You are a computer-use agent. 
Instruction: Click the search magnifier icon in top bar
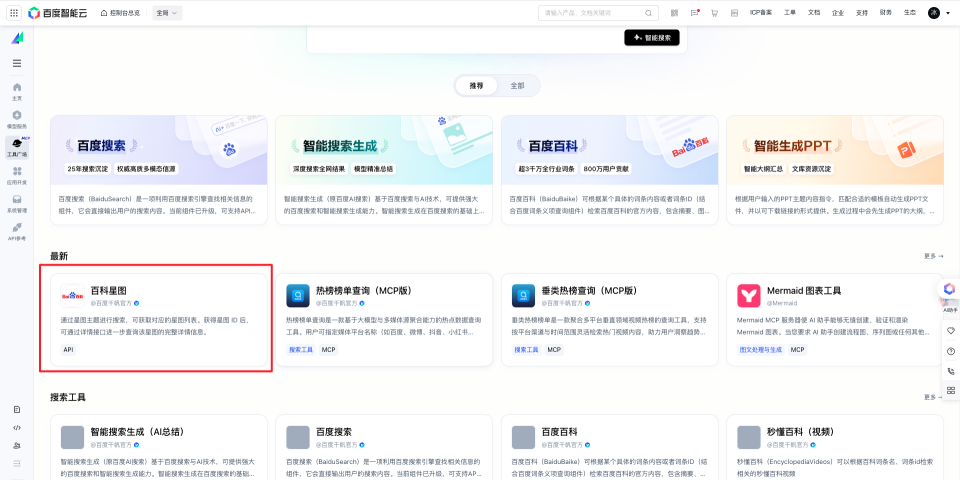click(650, 13)
